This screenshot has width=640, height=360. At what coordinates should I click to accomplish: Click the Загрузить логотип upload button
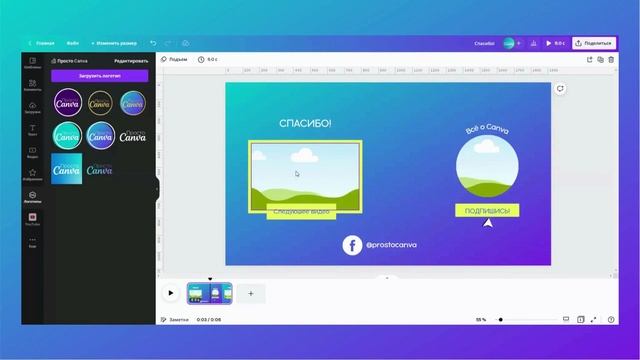100,76
